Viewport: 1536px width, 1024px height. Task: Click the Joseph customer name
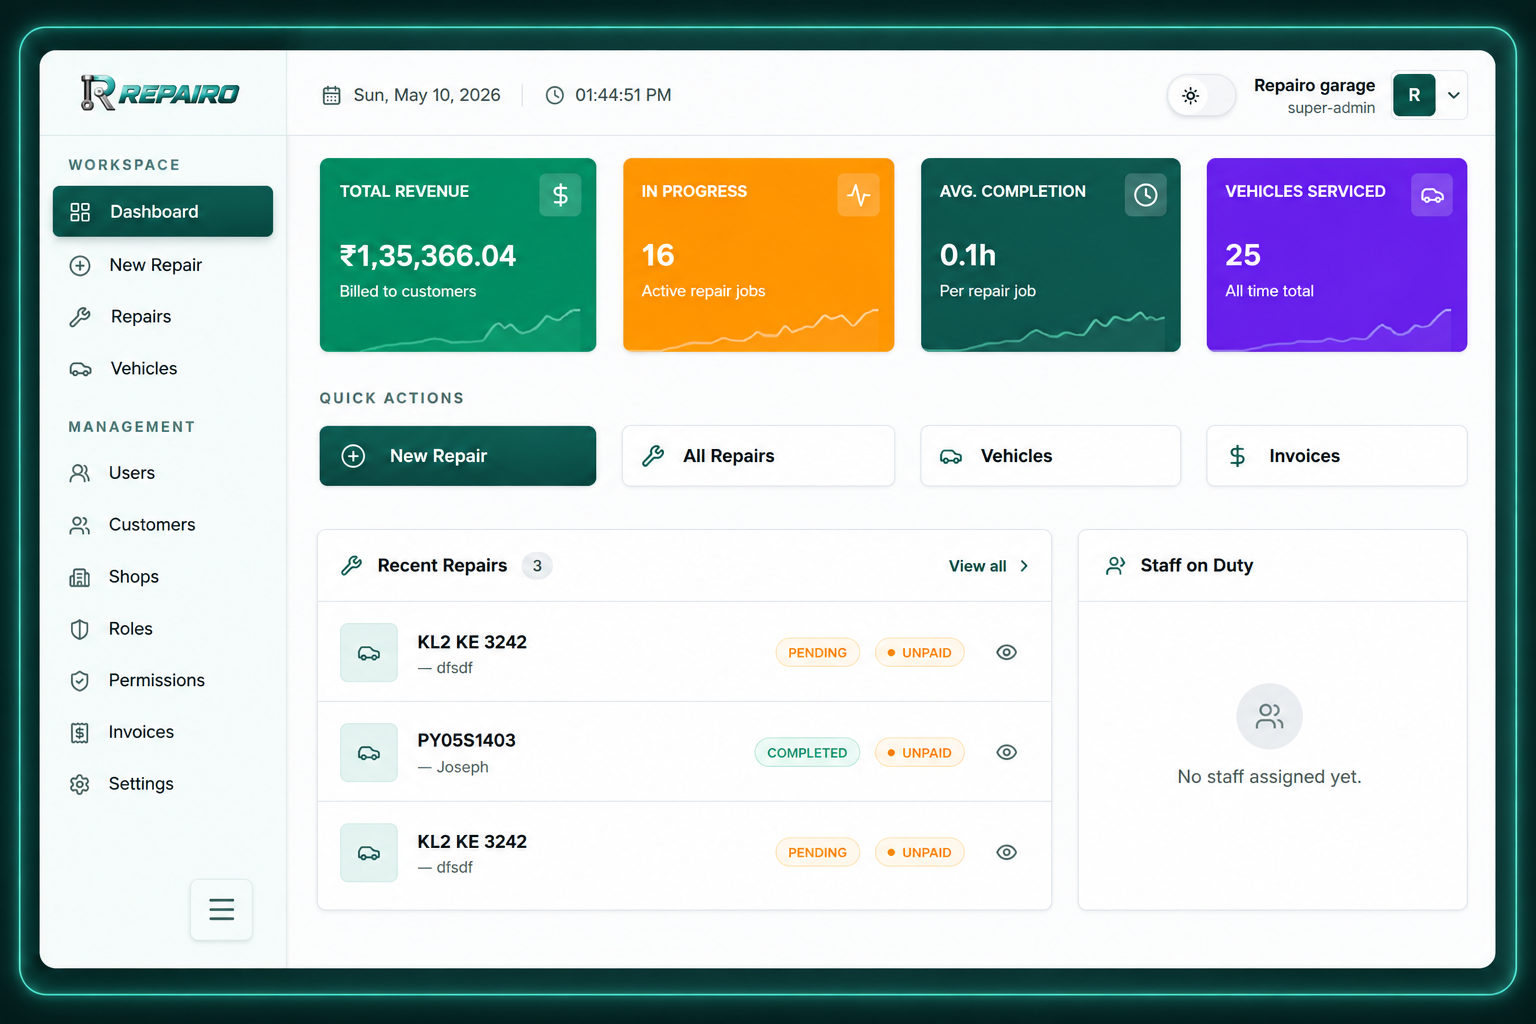[462, 767]
